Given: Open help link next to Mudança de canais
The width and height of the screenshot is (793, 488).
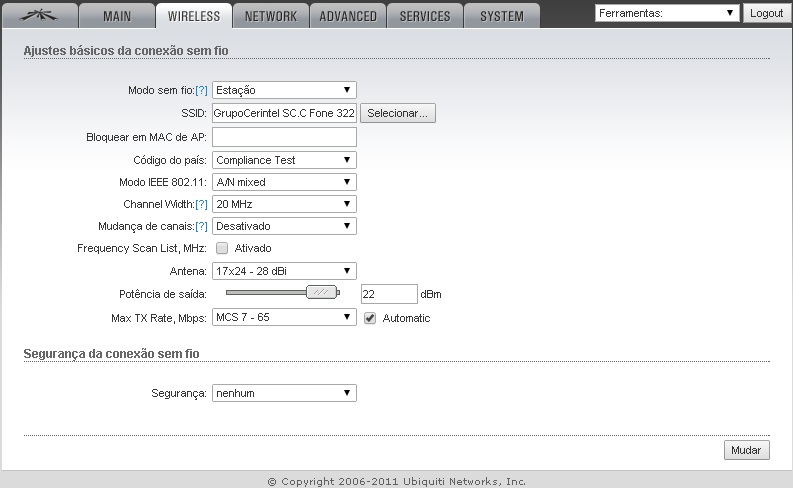Looking at the screenshot, I should coord(201,227).
